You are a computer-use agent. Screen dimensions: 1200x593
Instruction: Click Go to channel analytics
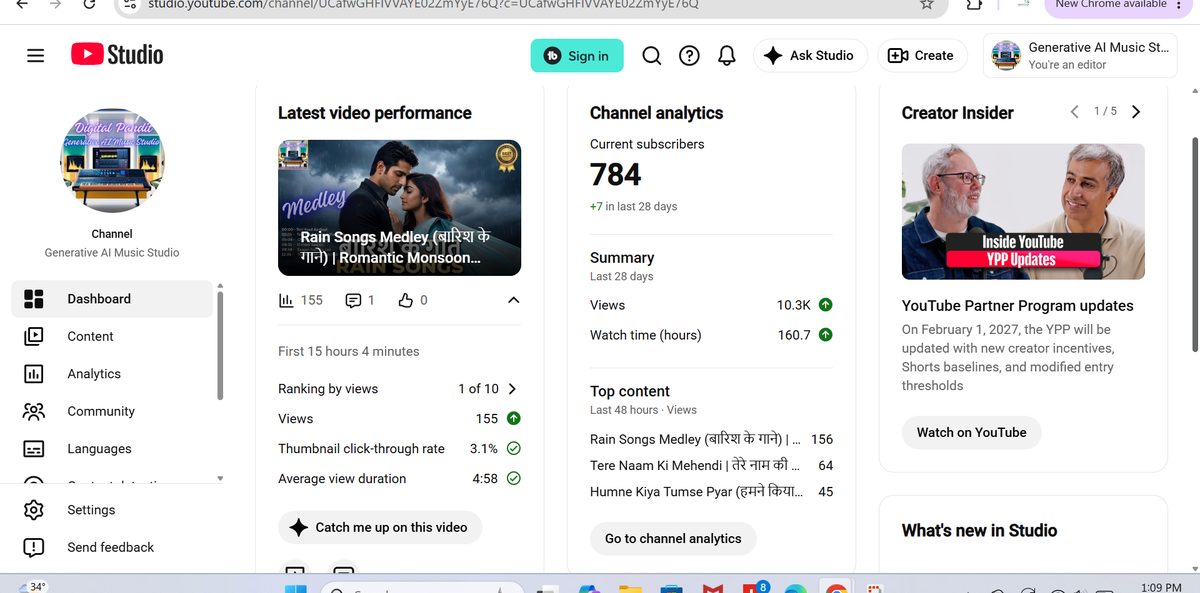point(673,538)
